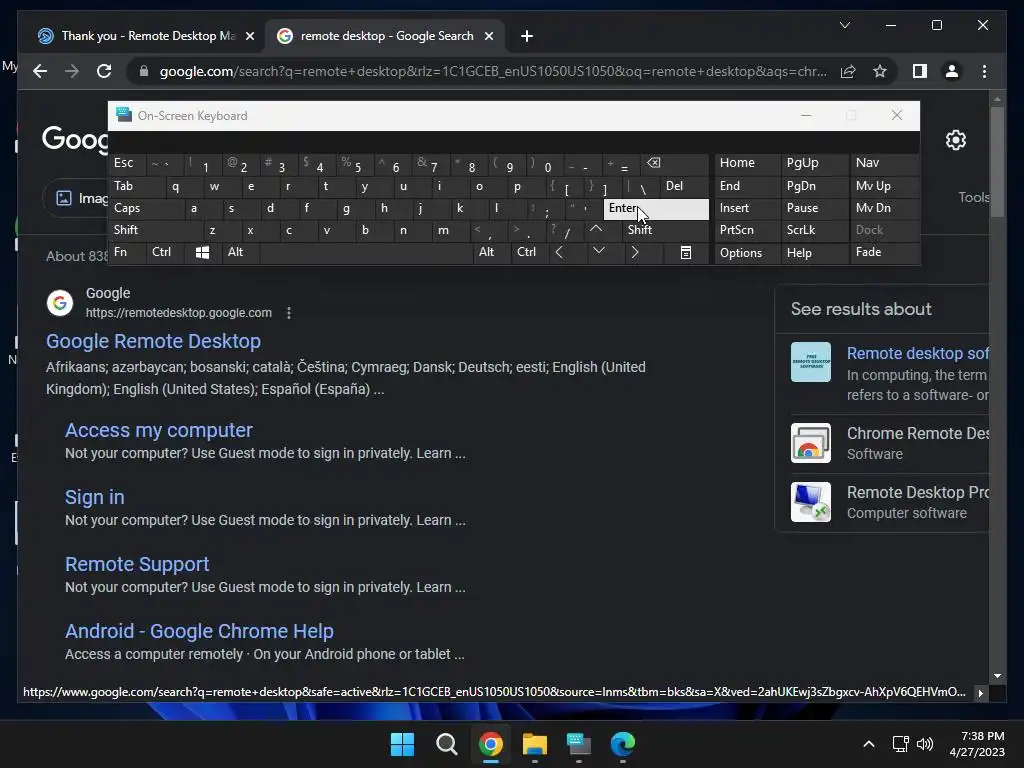Click the PrtScn key on On-Screen Keyboard
Viewport: 1024px width, 768px height.
pyautogui.click(x=747, y=230)
